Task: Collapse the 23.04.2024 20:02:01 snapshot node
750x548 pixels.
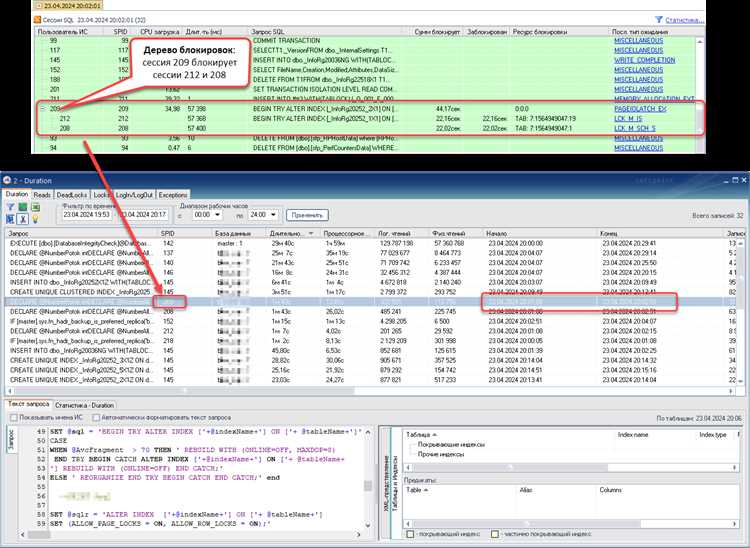Action: [40, 6]
